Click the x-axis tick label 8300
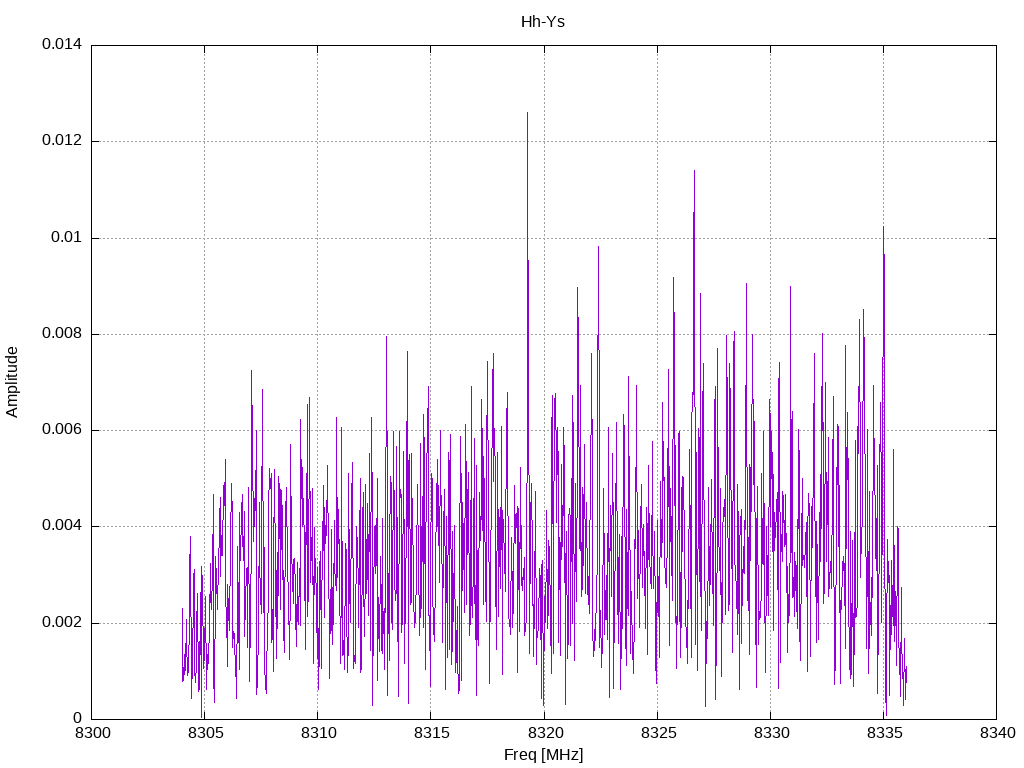Screen dimensions: 1024x768 coord(92,733)
